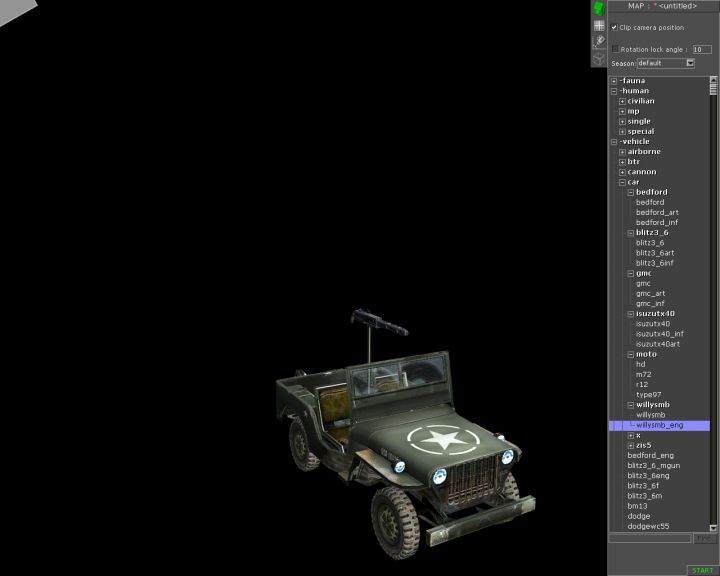720x576 pixels.
Task: Select the dodgewc55 entry
Action: click(648, 526)
